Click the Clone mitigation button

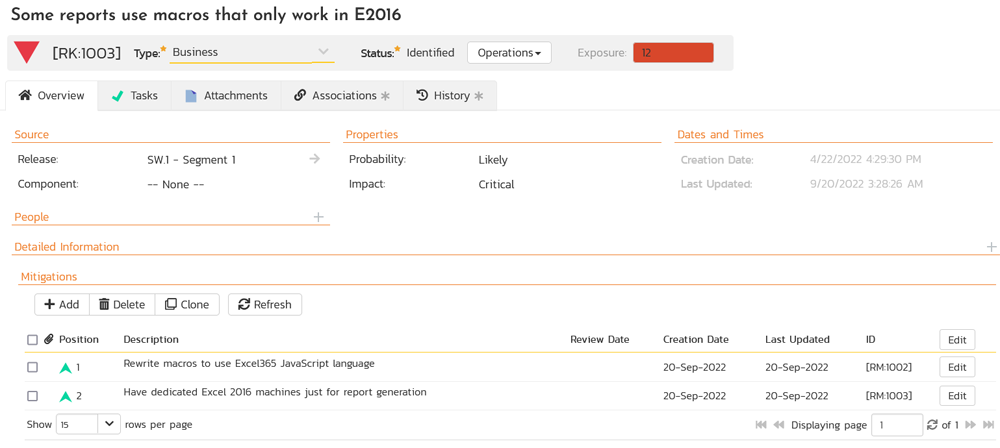pos(187,304)
